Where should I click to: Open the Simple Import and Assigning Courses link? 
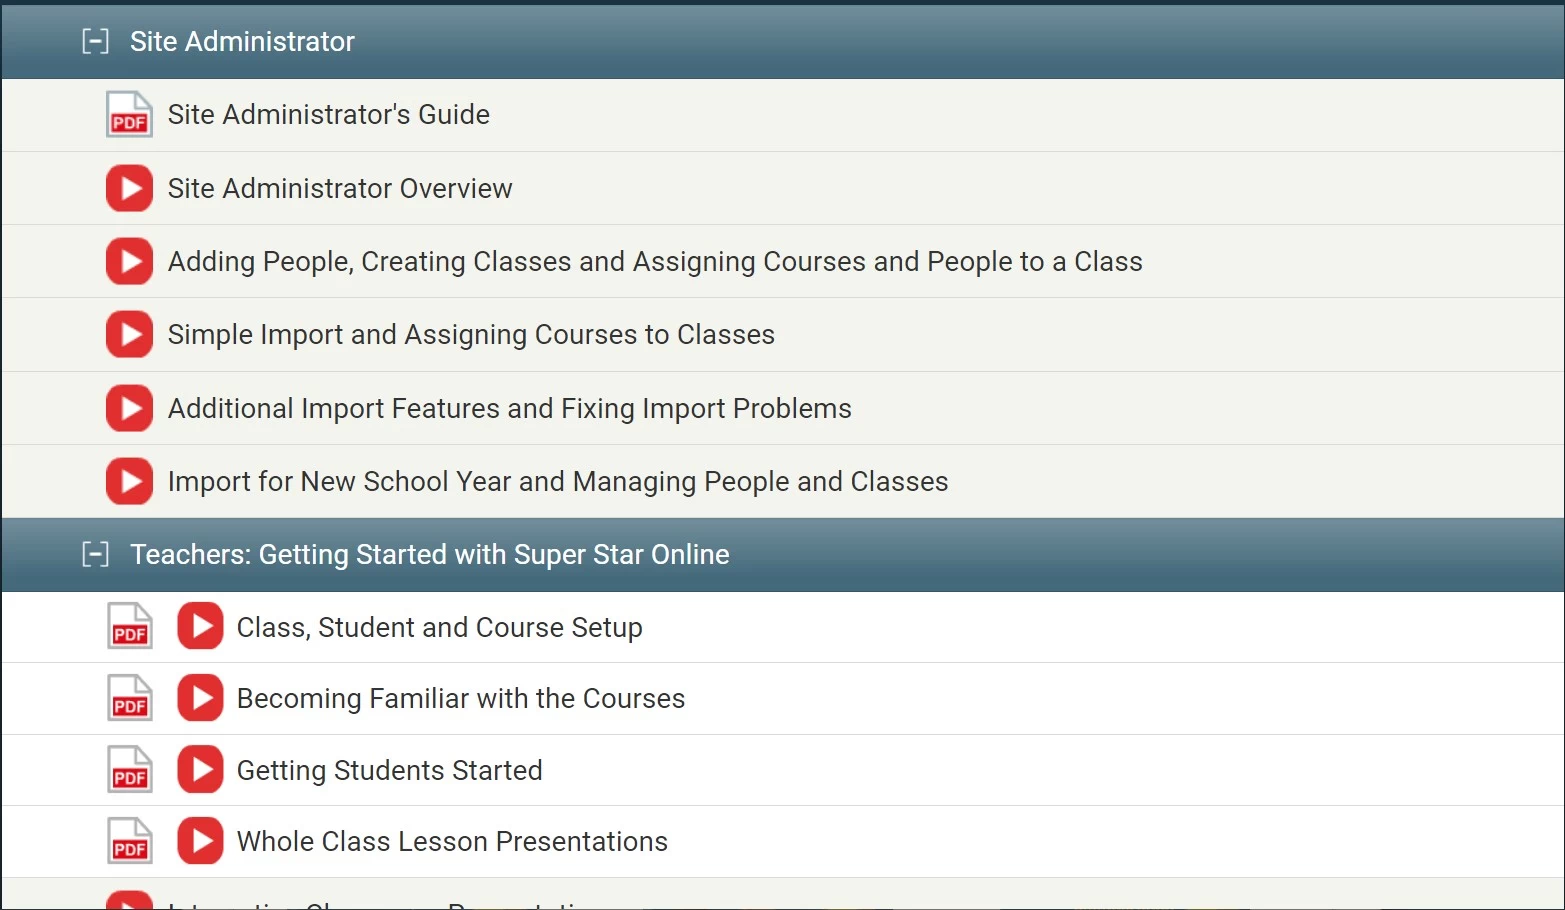tap(471, 335)
